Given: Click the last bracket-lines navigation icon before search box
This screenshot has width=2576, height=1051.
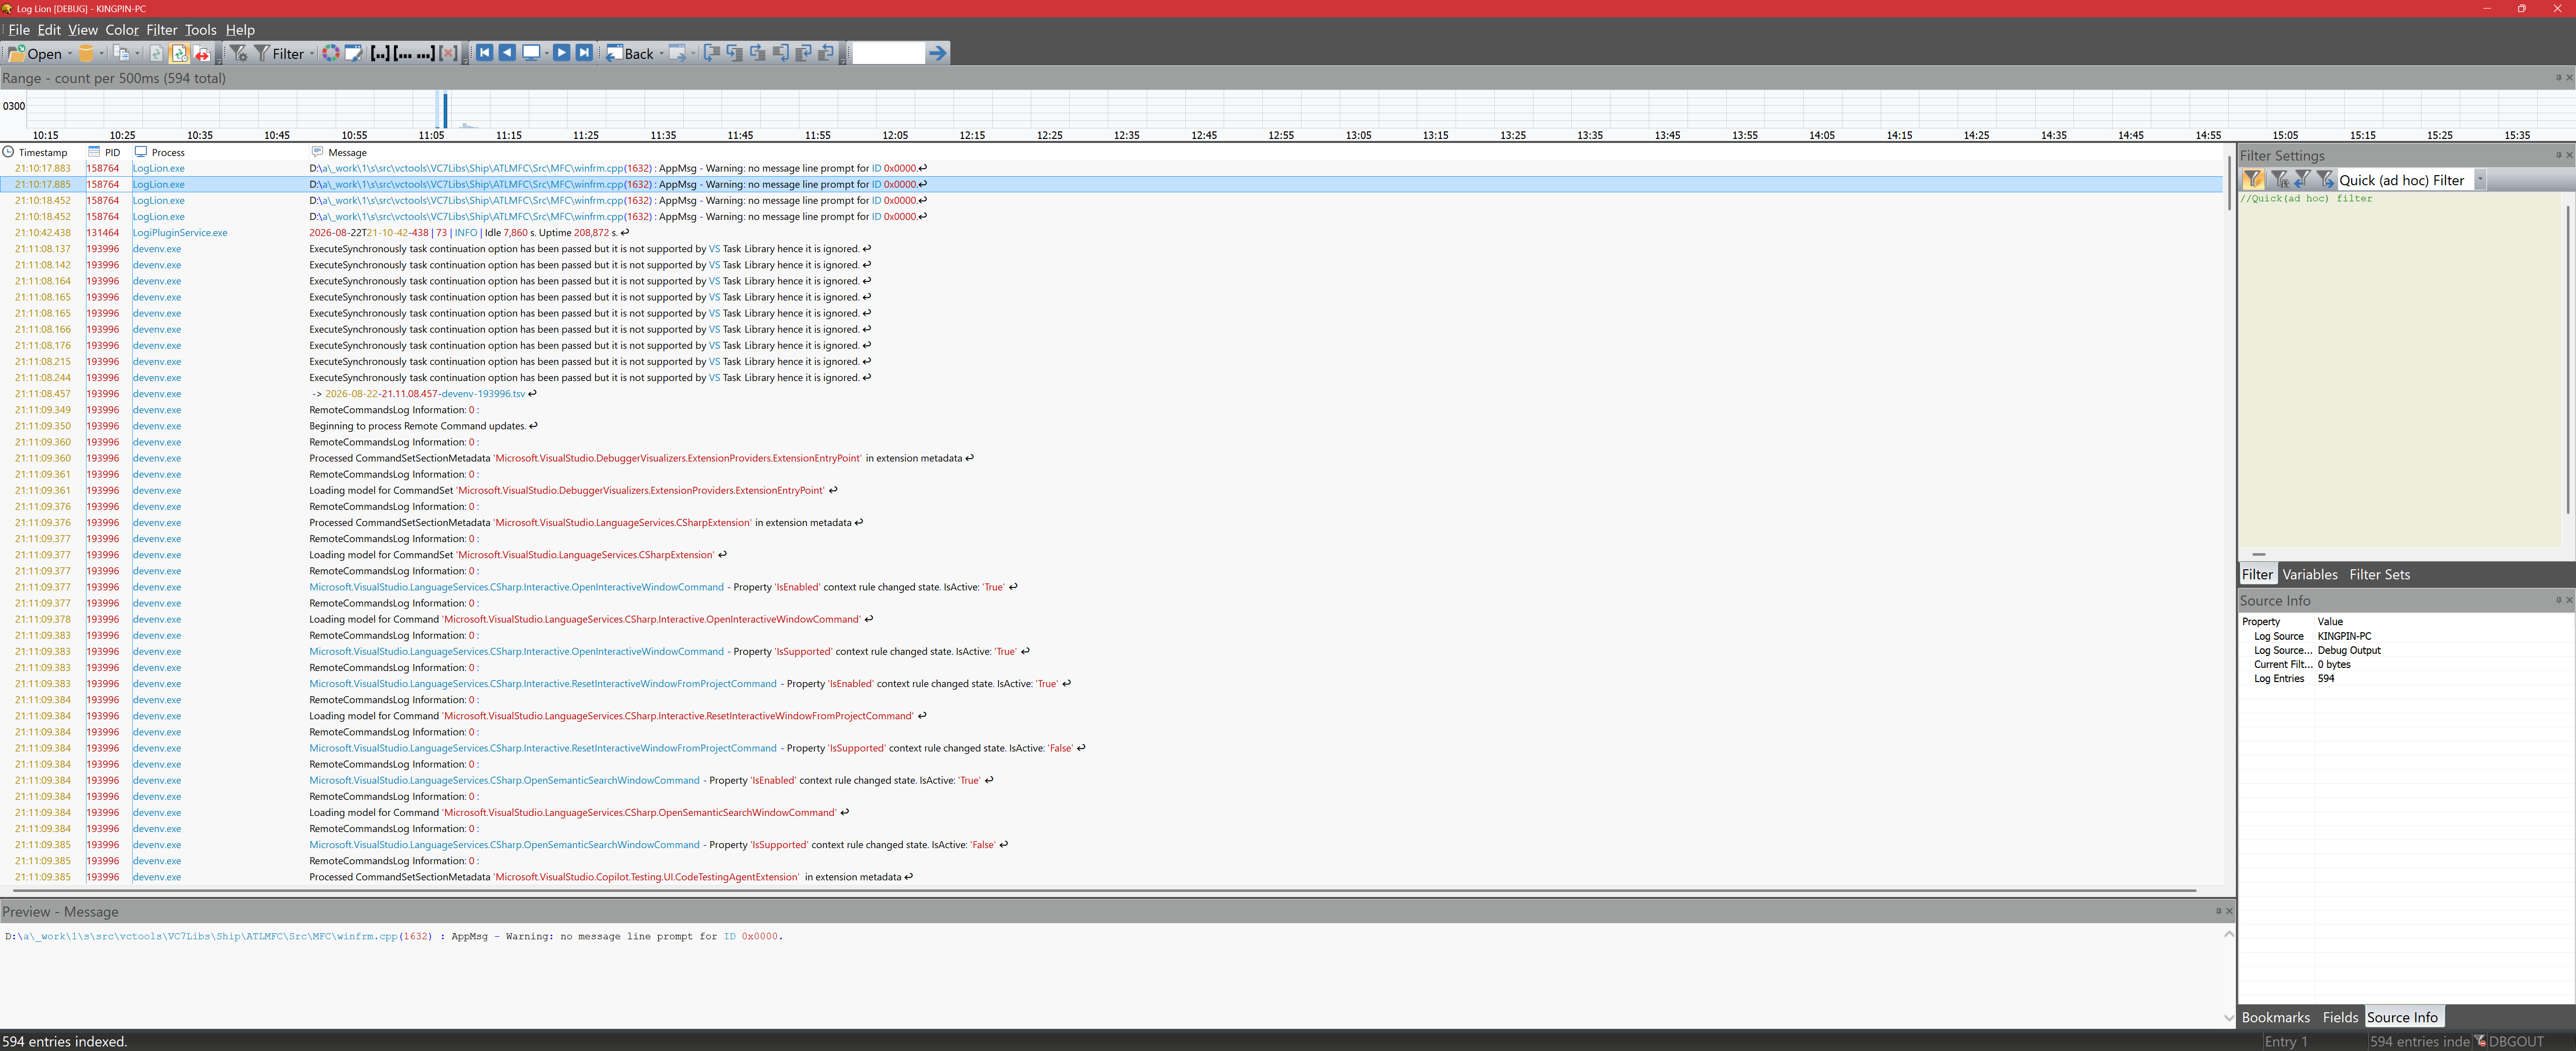Looking at the screenshot, I should click(826, 53).
